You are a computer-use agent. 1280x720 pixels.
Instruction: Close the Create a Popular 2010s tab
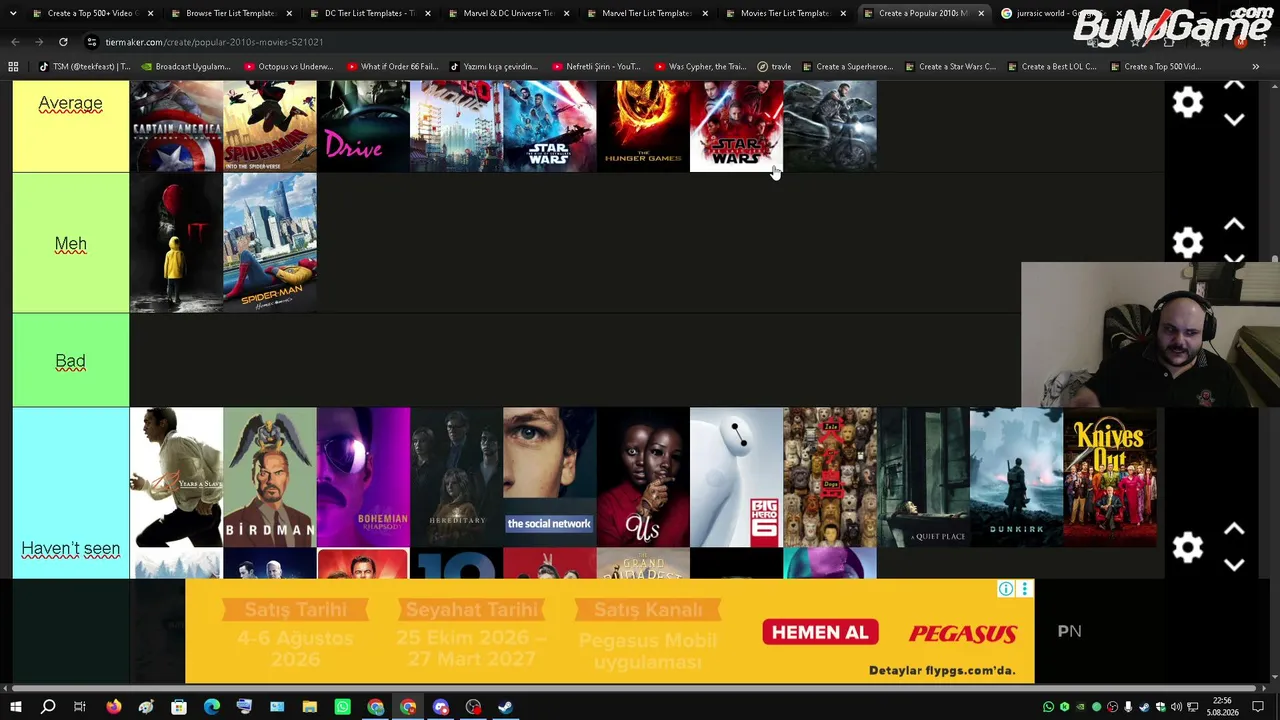pos(981,13)
